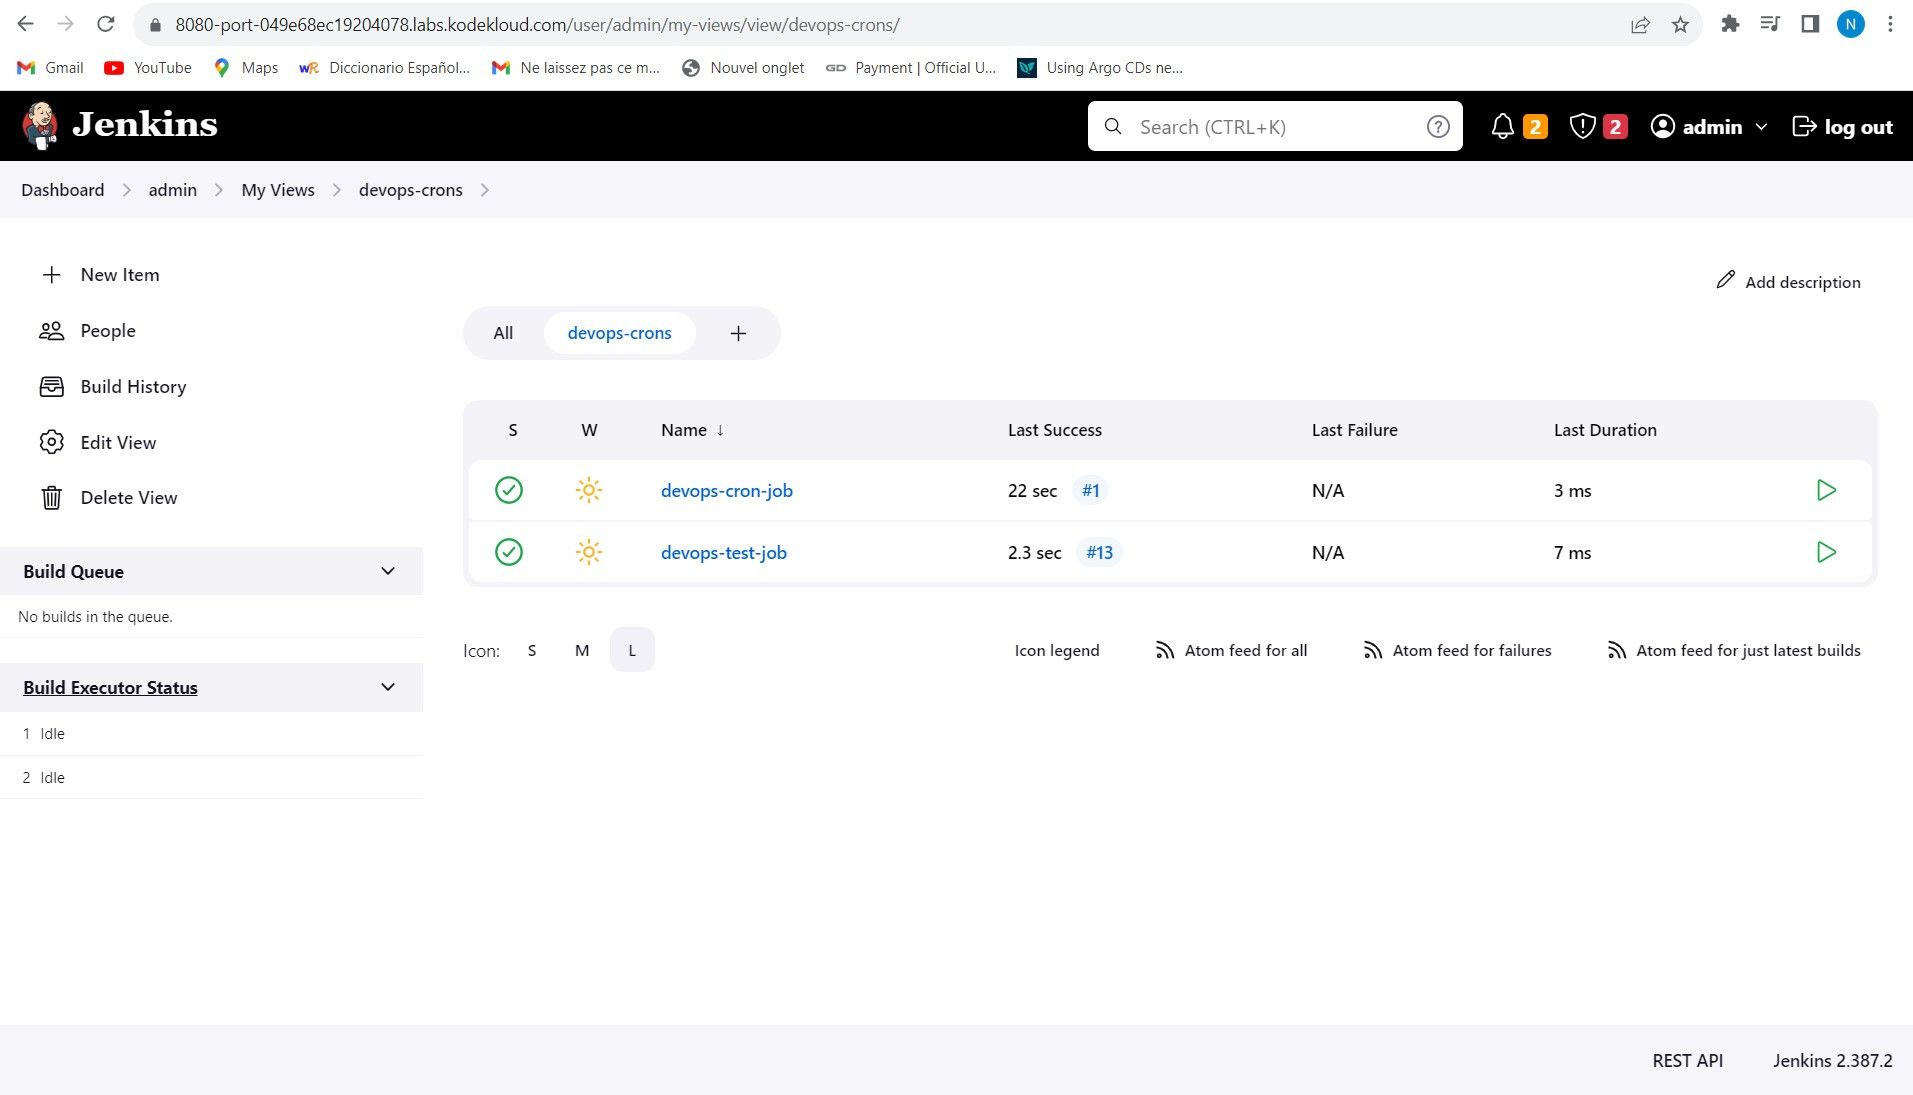Select Large icon size option
Image resolution: width=1913 pixels, height=1095 pixels.
(x=632, y=650)
